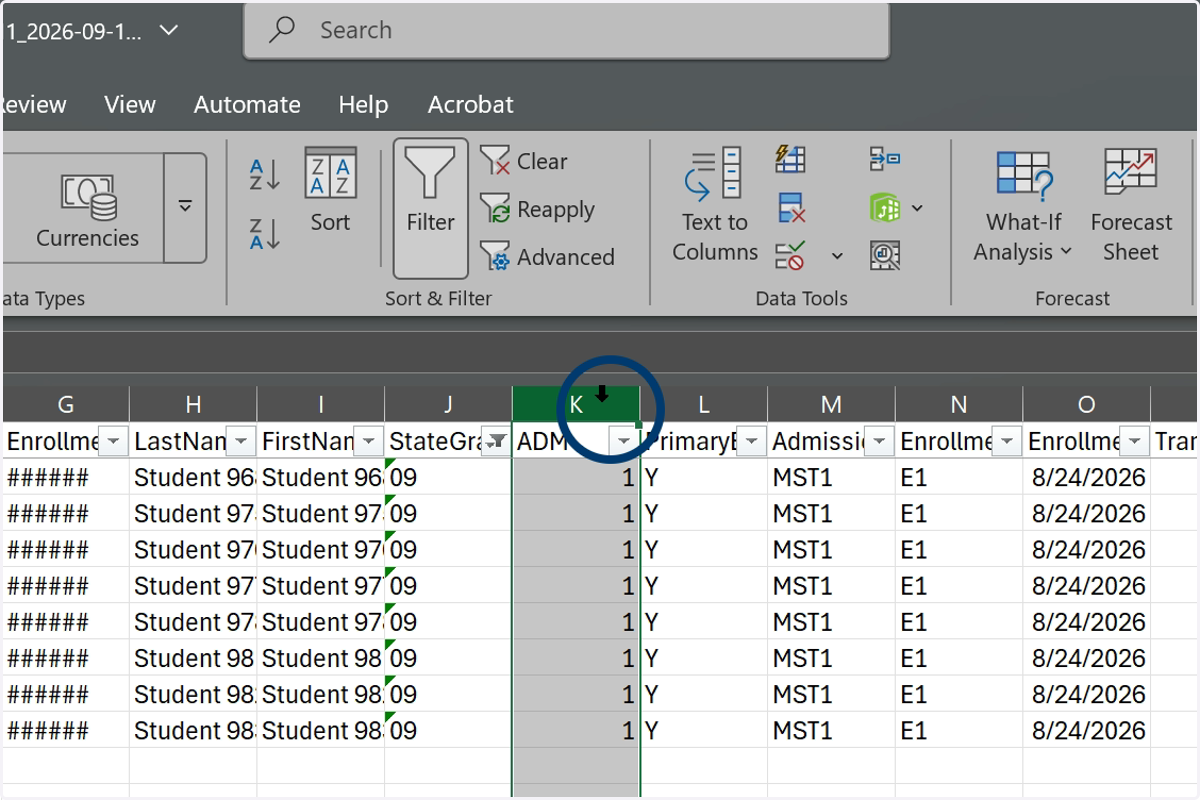1200x800 pixels.
Task: Open filter dropdown for column G Enrollme
Action: (x=114, y=441)
